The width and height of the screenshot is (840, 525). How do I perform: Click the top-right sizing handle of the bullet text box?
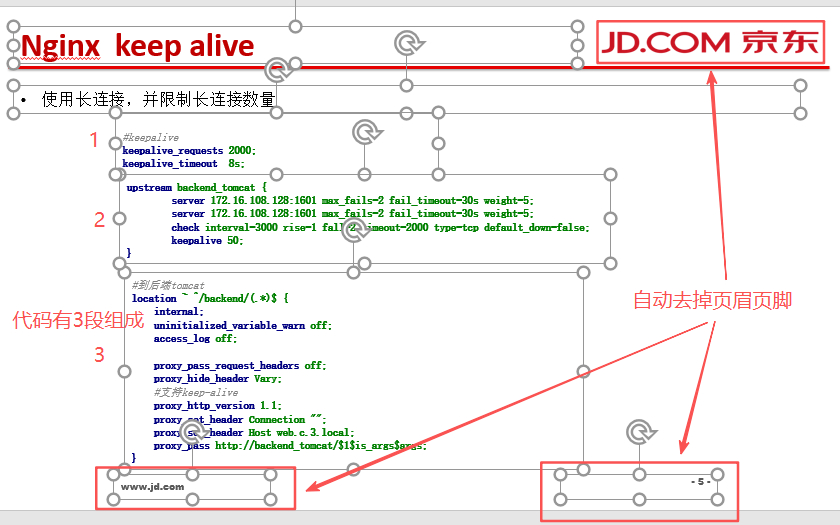point(800,85)
